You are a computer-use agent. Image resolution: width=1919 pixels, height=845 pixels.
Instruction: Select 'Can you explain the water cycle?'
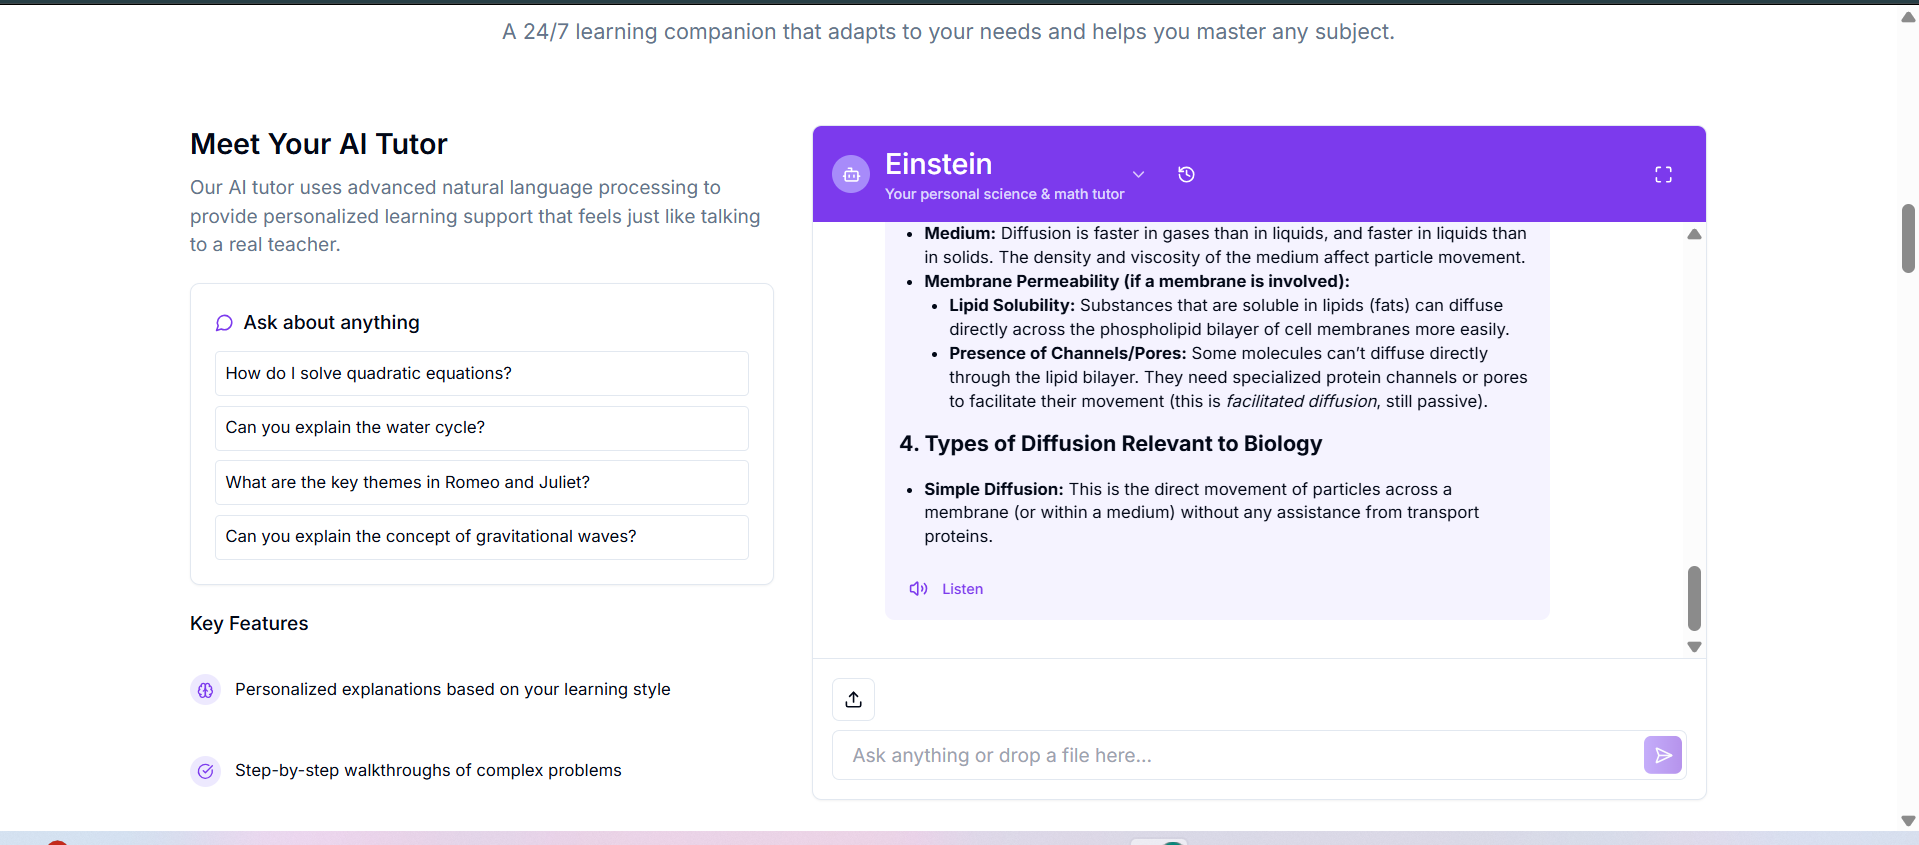481,428
